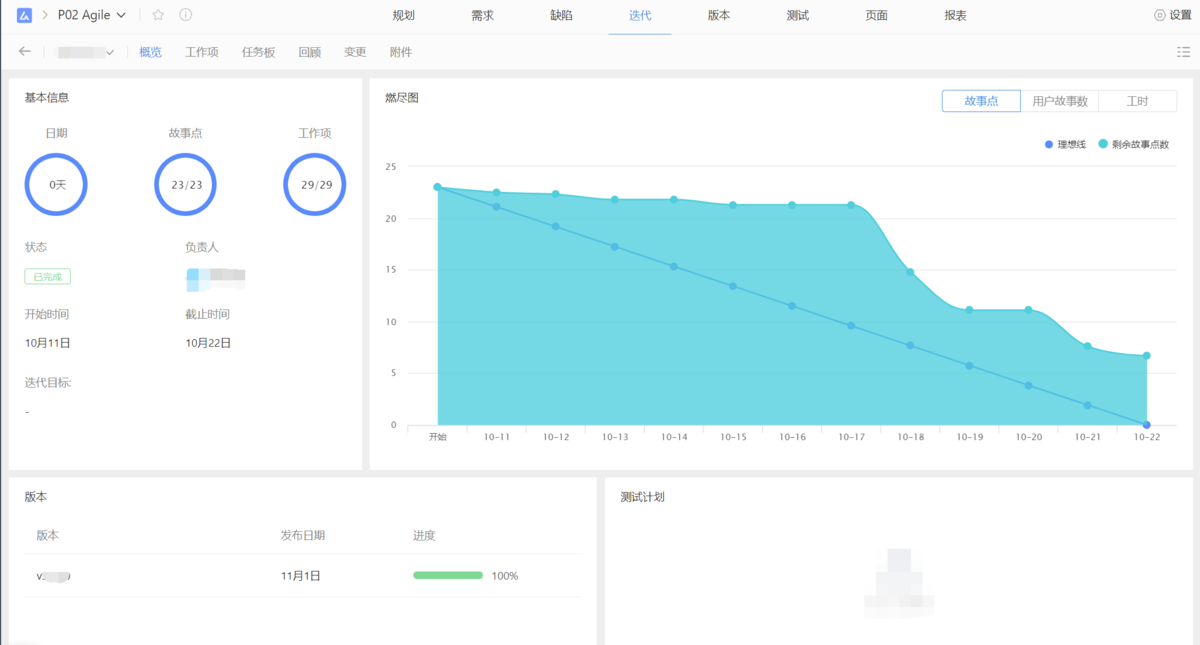
Task: Open the 回顾 tab
Action: (x=309, y=51)
